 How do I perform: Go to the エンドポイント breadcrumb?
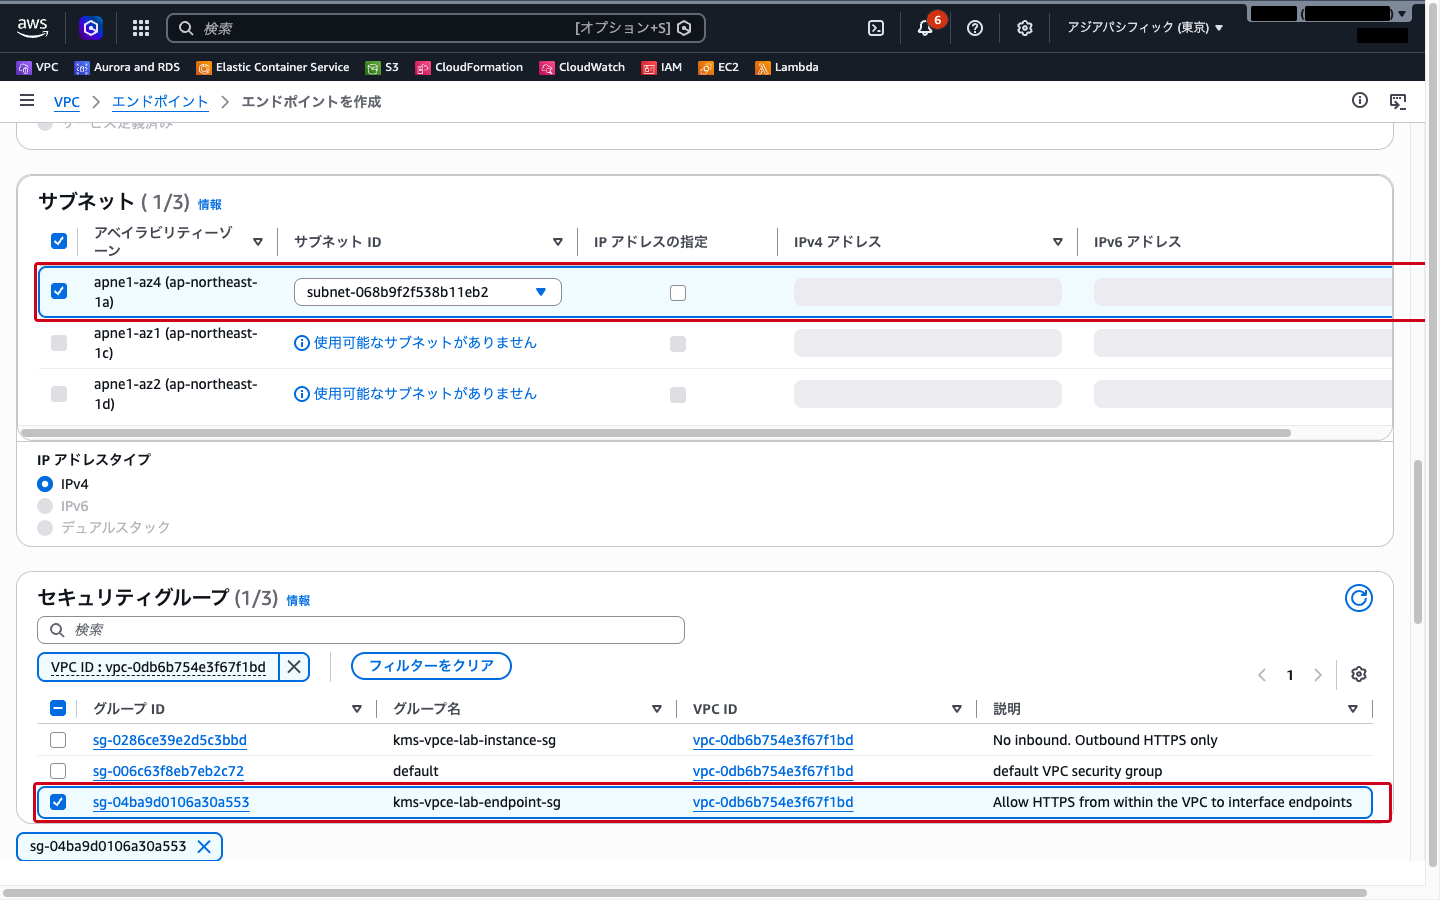point(160,102)
